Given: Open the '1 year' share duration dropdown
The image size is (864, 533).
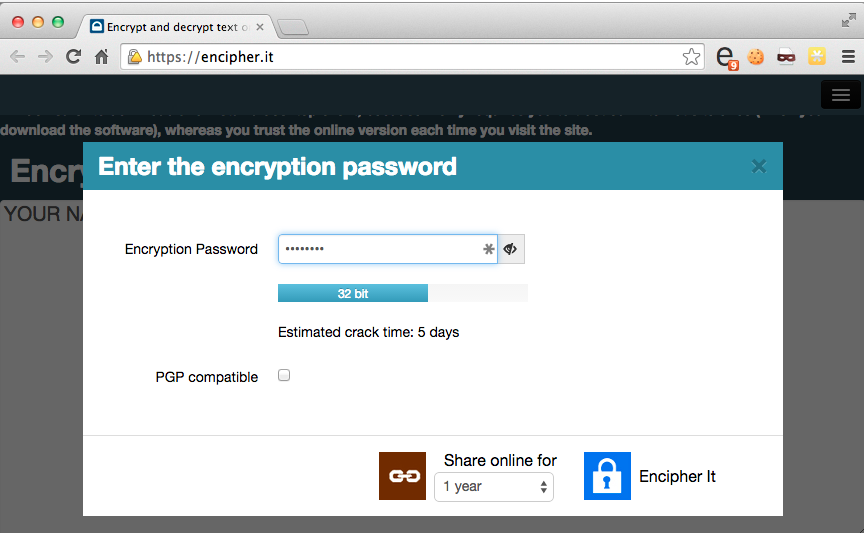Looking at the screenshot, I should point(494,487).
